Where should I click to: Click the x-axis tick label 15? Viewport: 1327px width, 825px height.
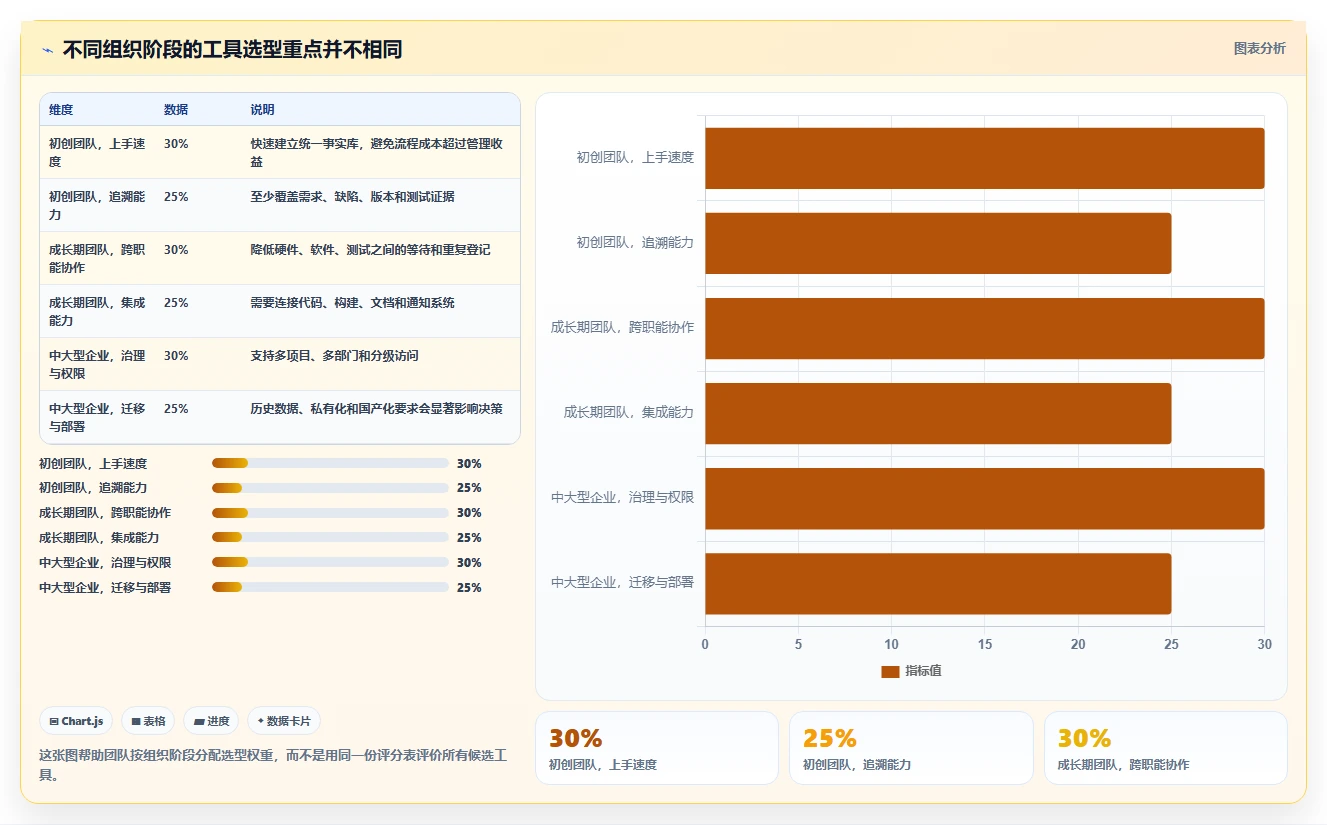coord(985,645)
